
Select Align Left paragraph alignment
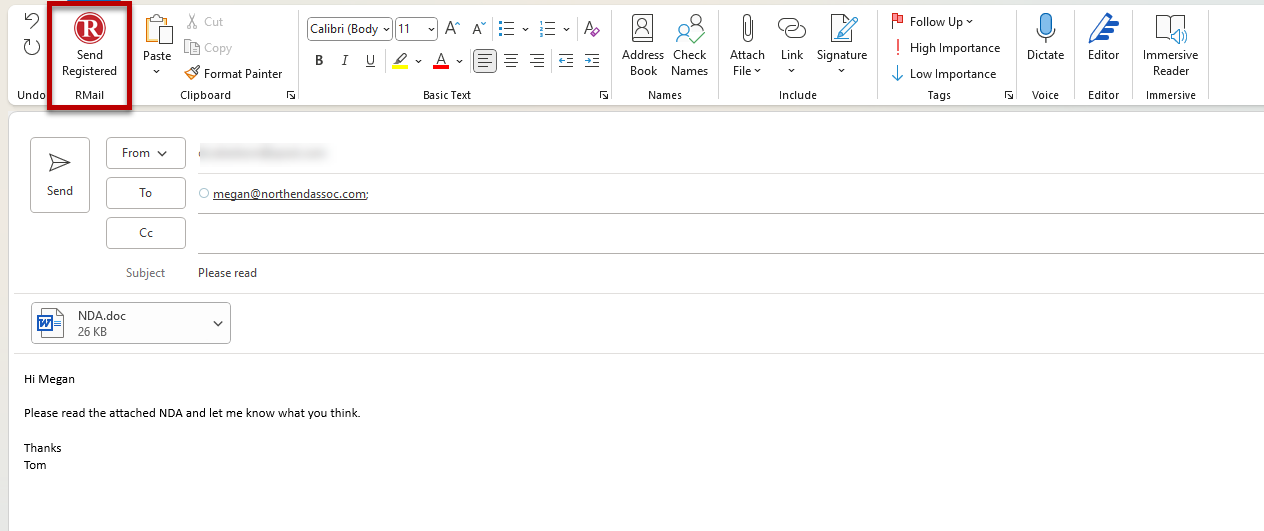coord(485,61)
